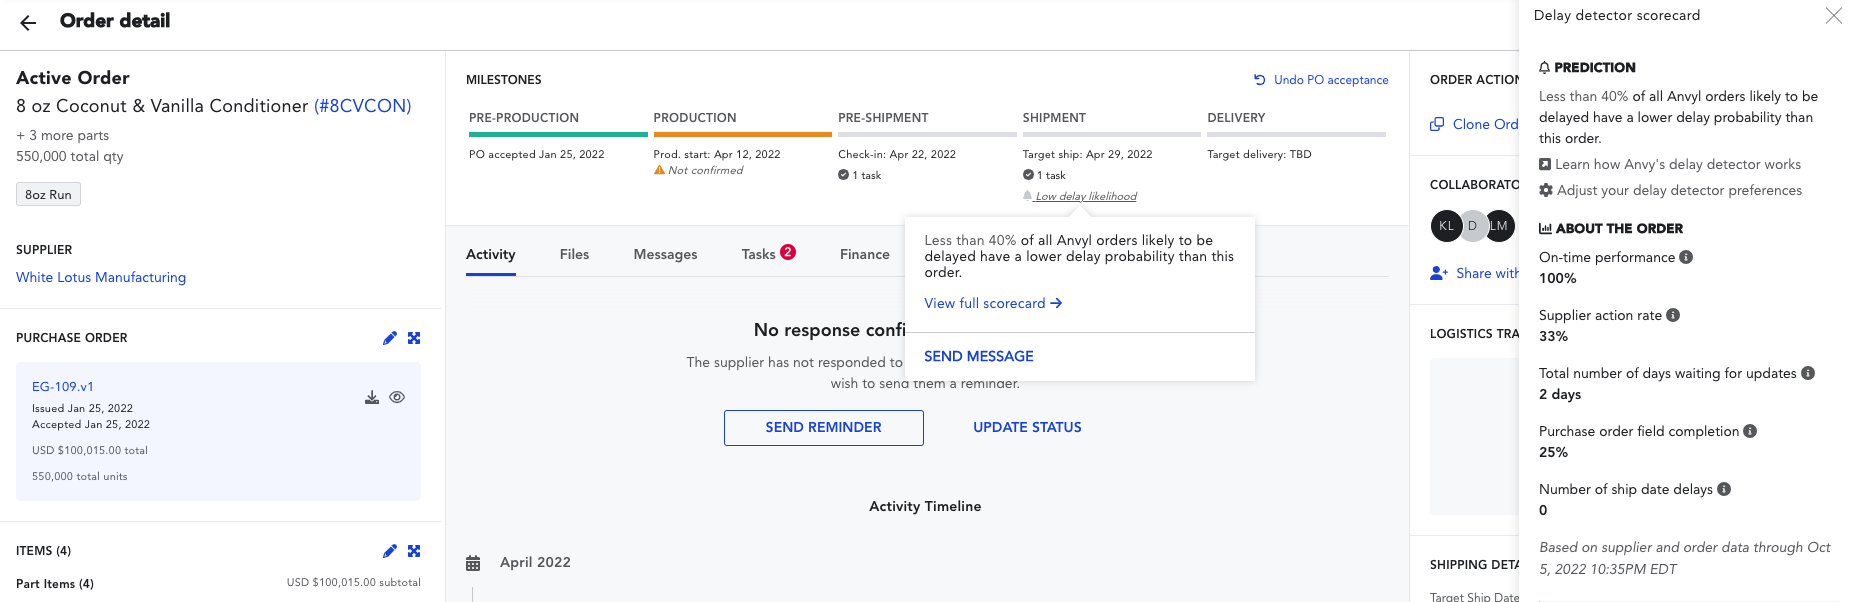This screenshot has width=1855, height=602.
Task: Click UPDATE STATUS
Action: [1027, 427]
